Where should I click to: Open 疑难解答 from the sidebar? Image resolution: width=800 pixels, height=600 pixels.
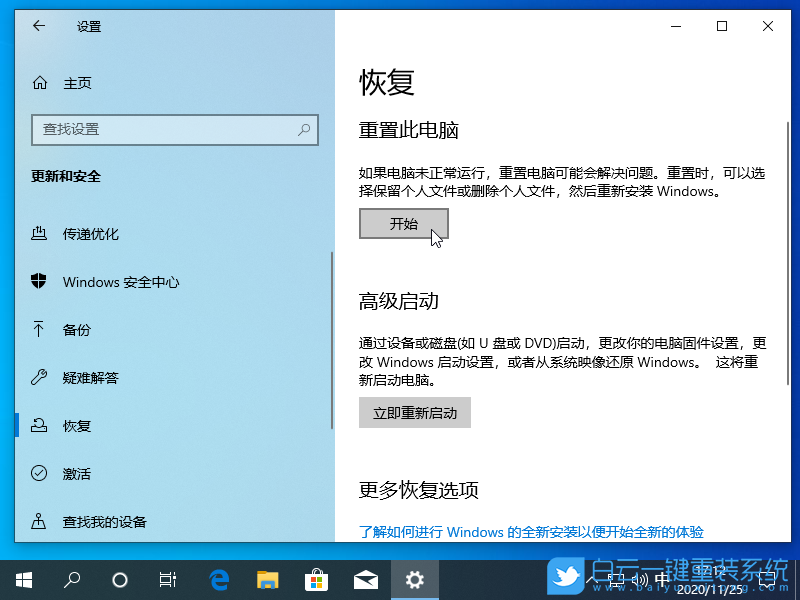pos(88,378)
